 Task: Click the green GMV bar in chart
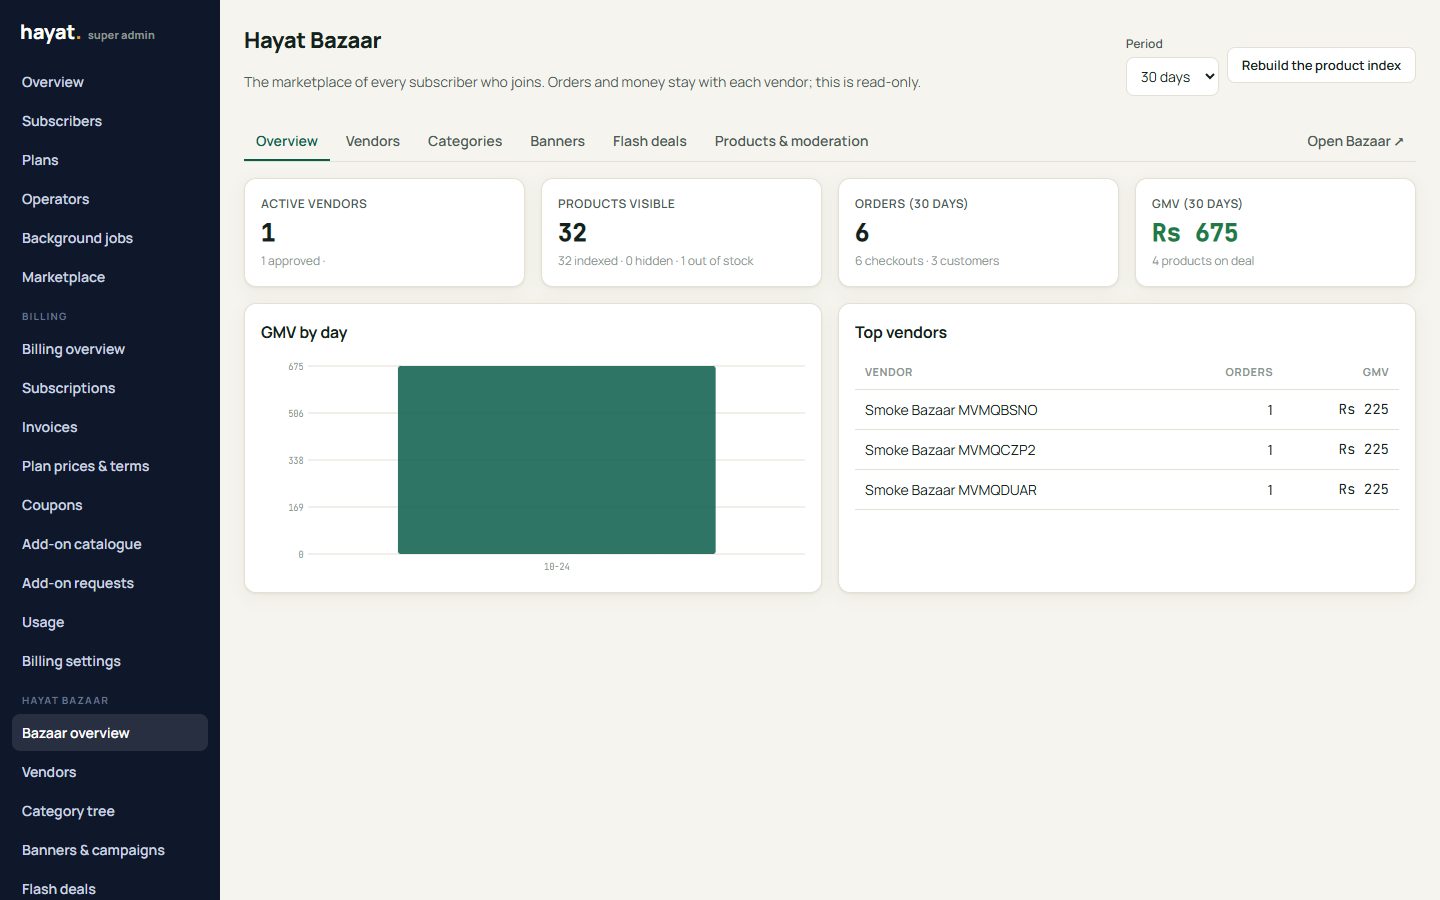[x=557, y=460]
